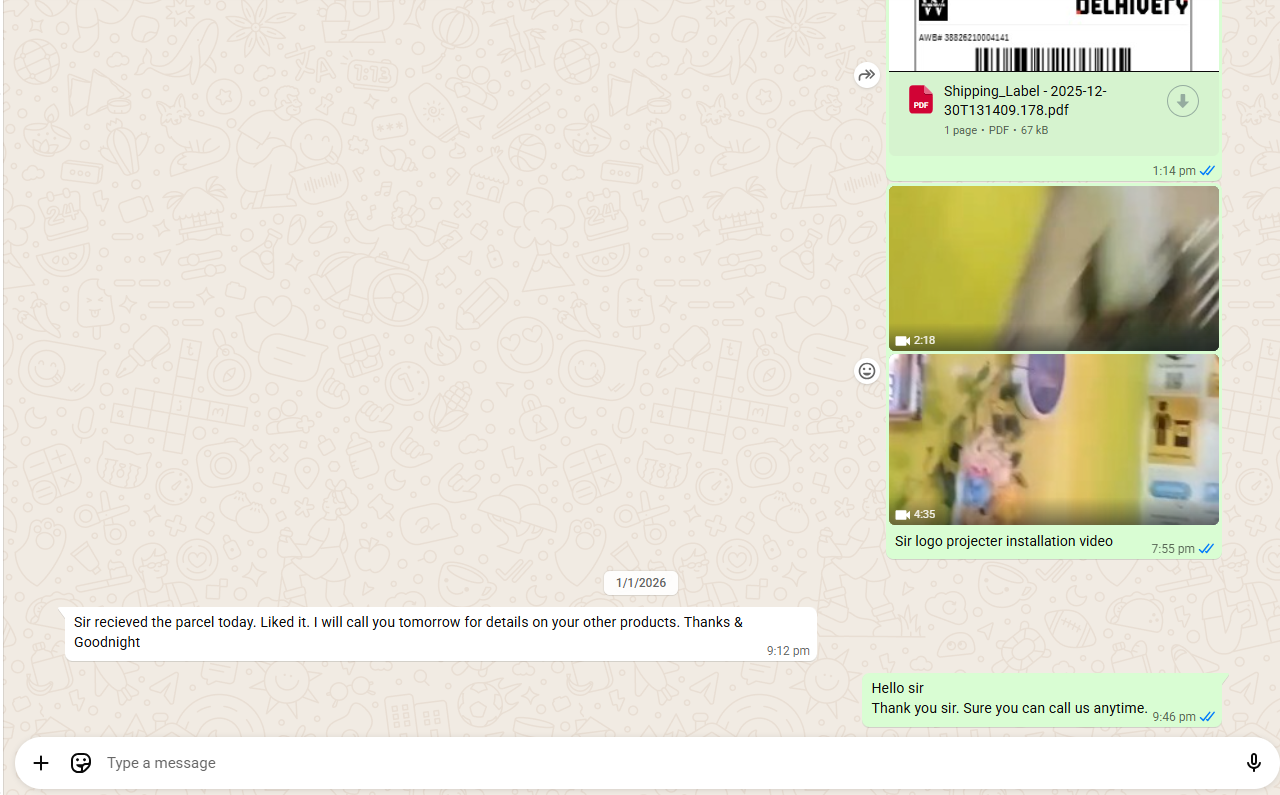Select the 'Hello sir Thank you sir' message
1280x795 pixels.
tap(1009, 699)
